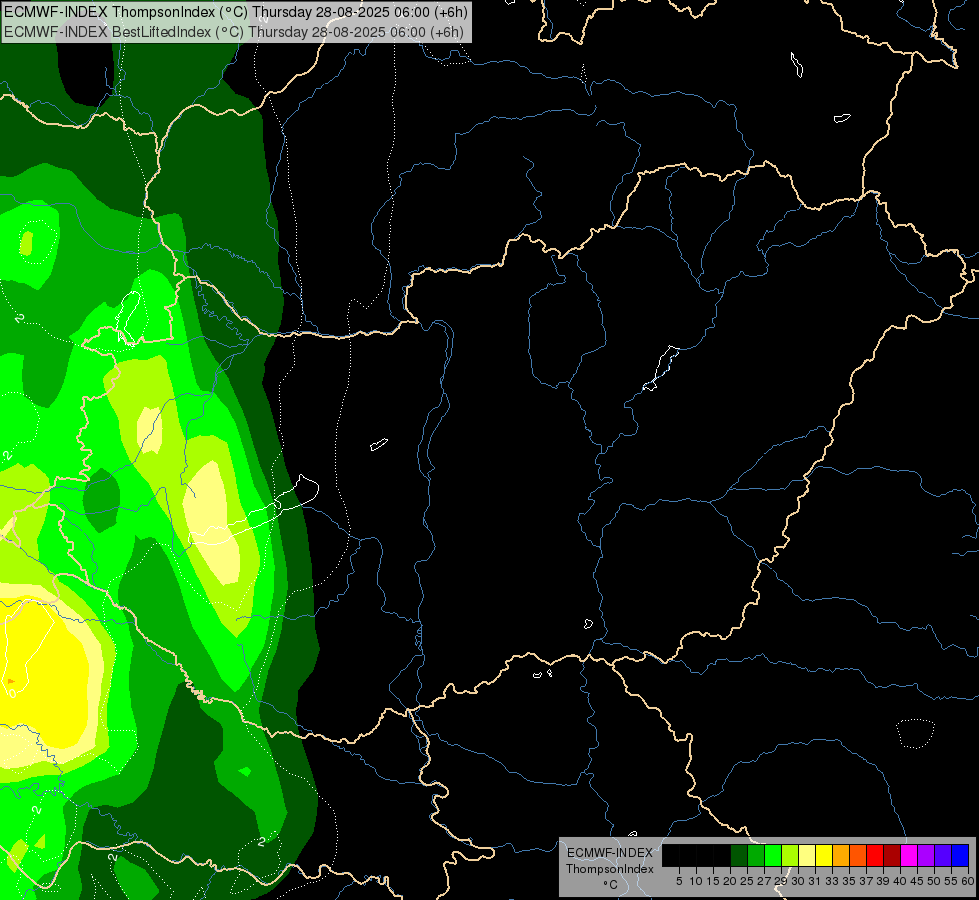979x900 pixels.
Task: Click the orange 33-35 legend swatch
Action: click(x=841, y=855)
